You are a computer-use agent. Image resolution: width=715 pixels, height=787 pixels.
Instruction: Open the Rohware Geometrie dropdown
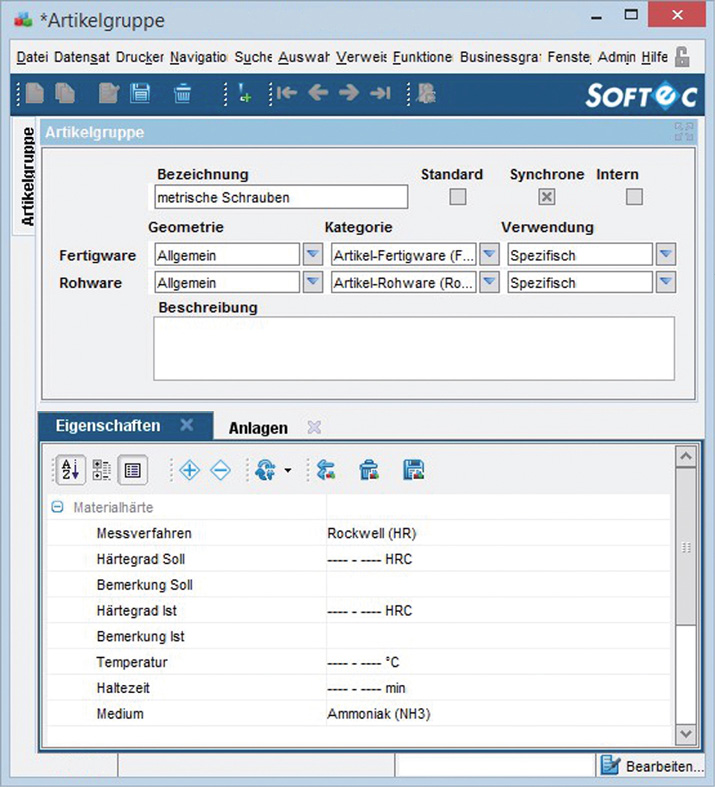pyautogui.click(x=313, y=283)
